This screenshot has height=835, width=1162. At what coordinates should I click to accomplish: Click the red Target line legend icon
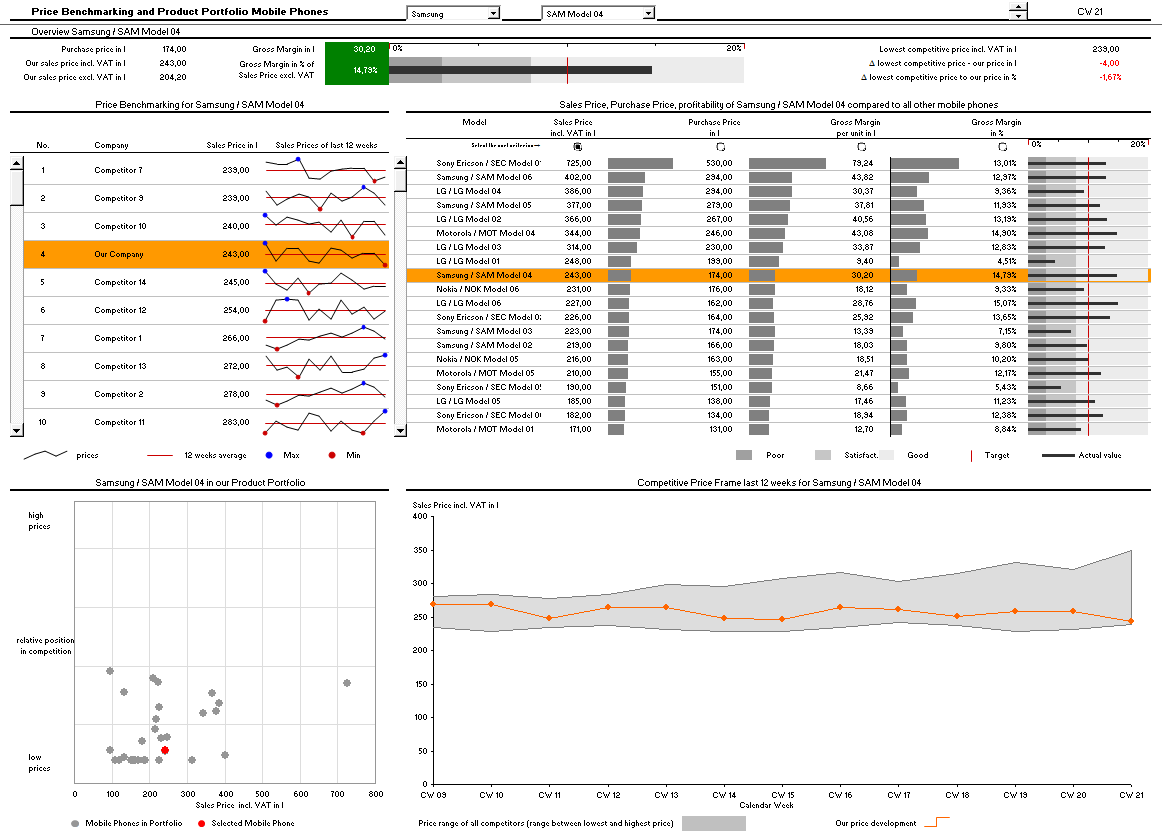(972, 456)
